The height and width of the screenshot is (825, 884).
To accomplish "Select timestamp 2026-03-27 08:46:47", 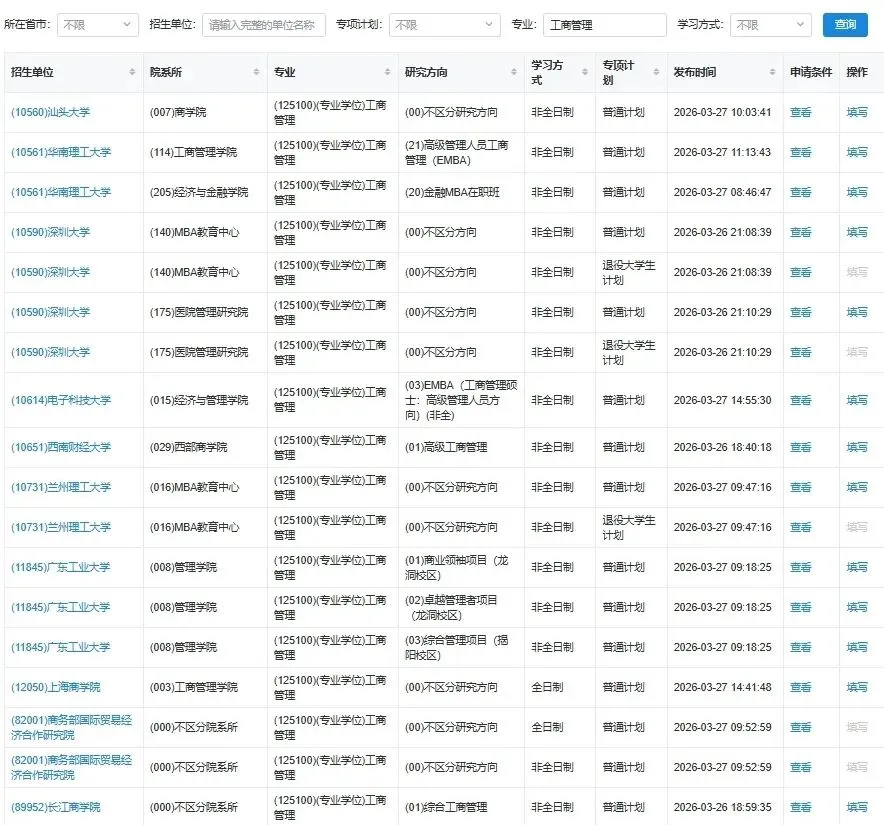I will point(722,192).
